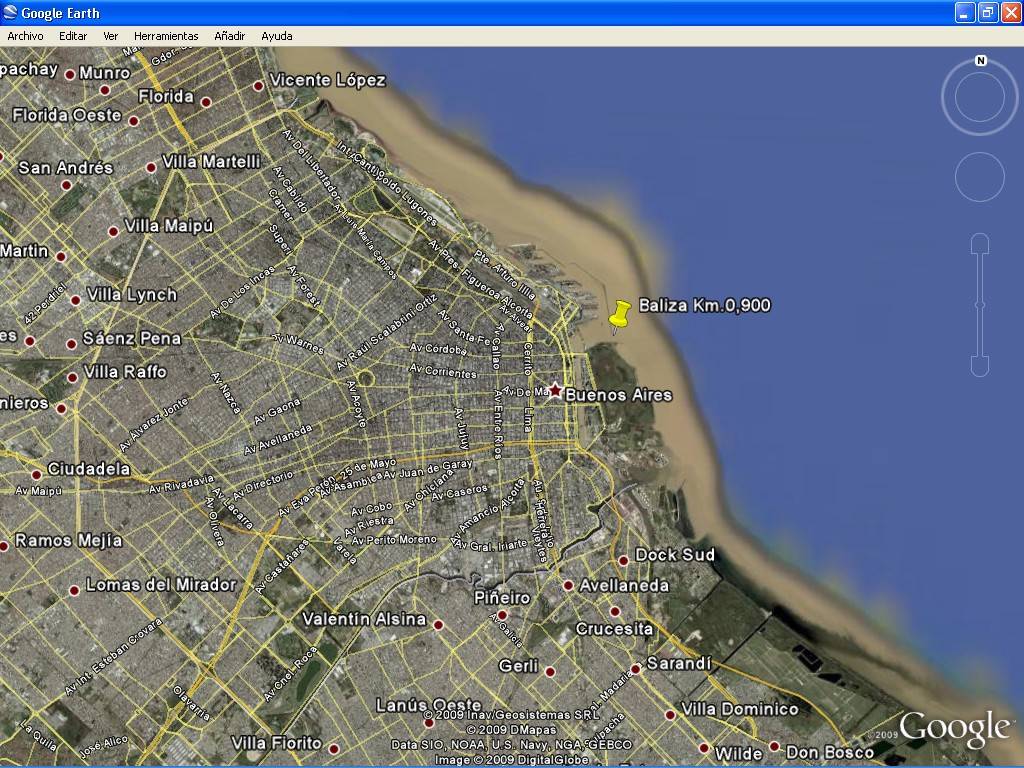Click the Ciudadela place dot
This screenshot has height=768, width=1024.
click(37, 475)
